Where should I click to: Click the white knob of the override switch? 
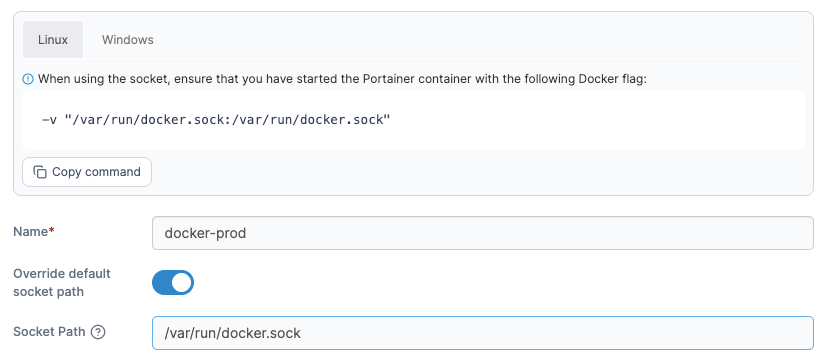(x=182, y=283)
